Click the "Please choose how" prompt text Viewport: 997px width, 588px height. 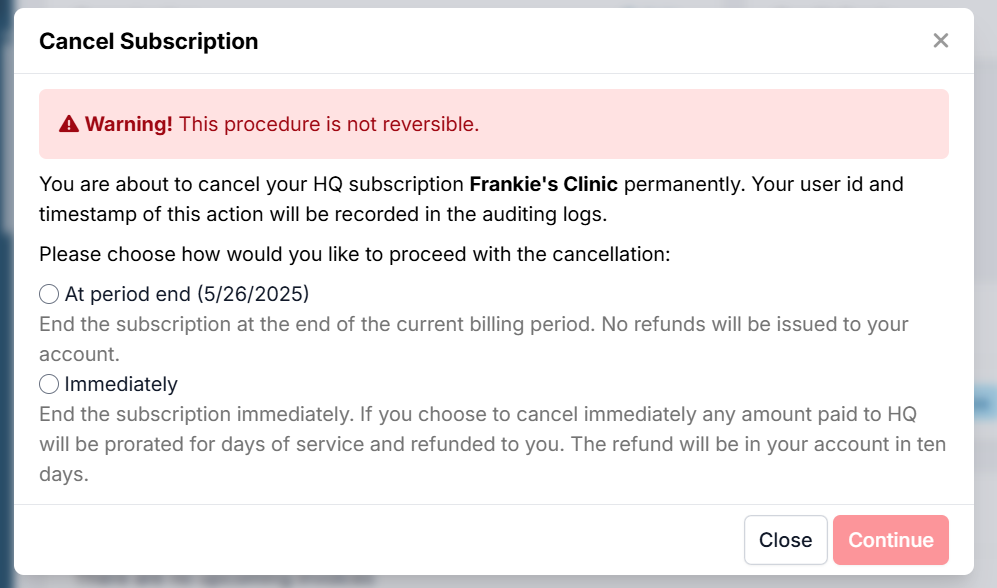pyautogui.click(x=354, y=254)
